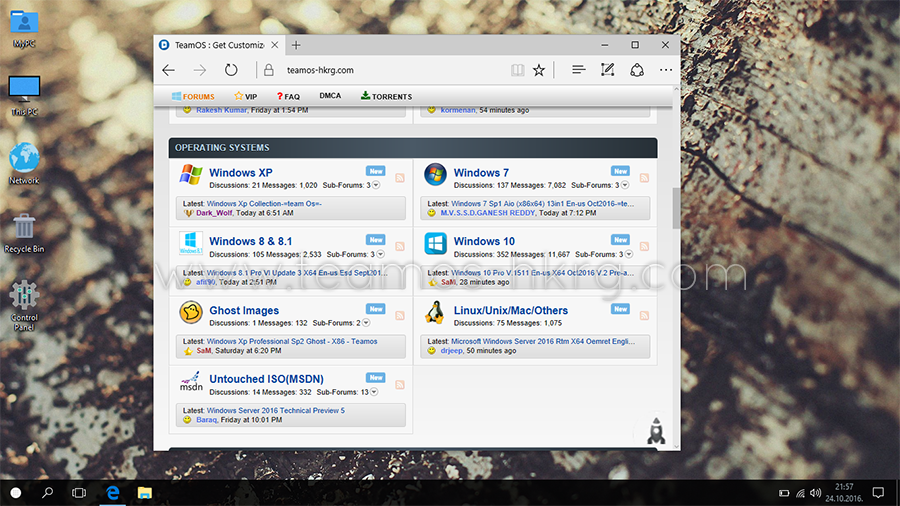Viewport: 900px width, 506px height.
Task: Click the Windows 10 tile logo
Action: coord(435,243)
